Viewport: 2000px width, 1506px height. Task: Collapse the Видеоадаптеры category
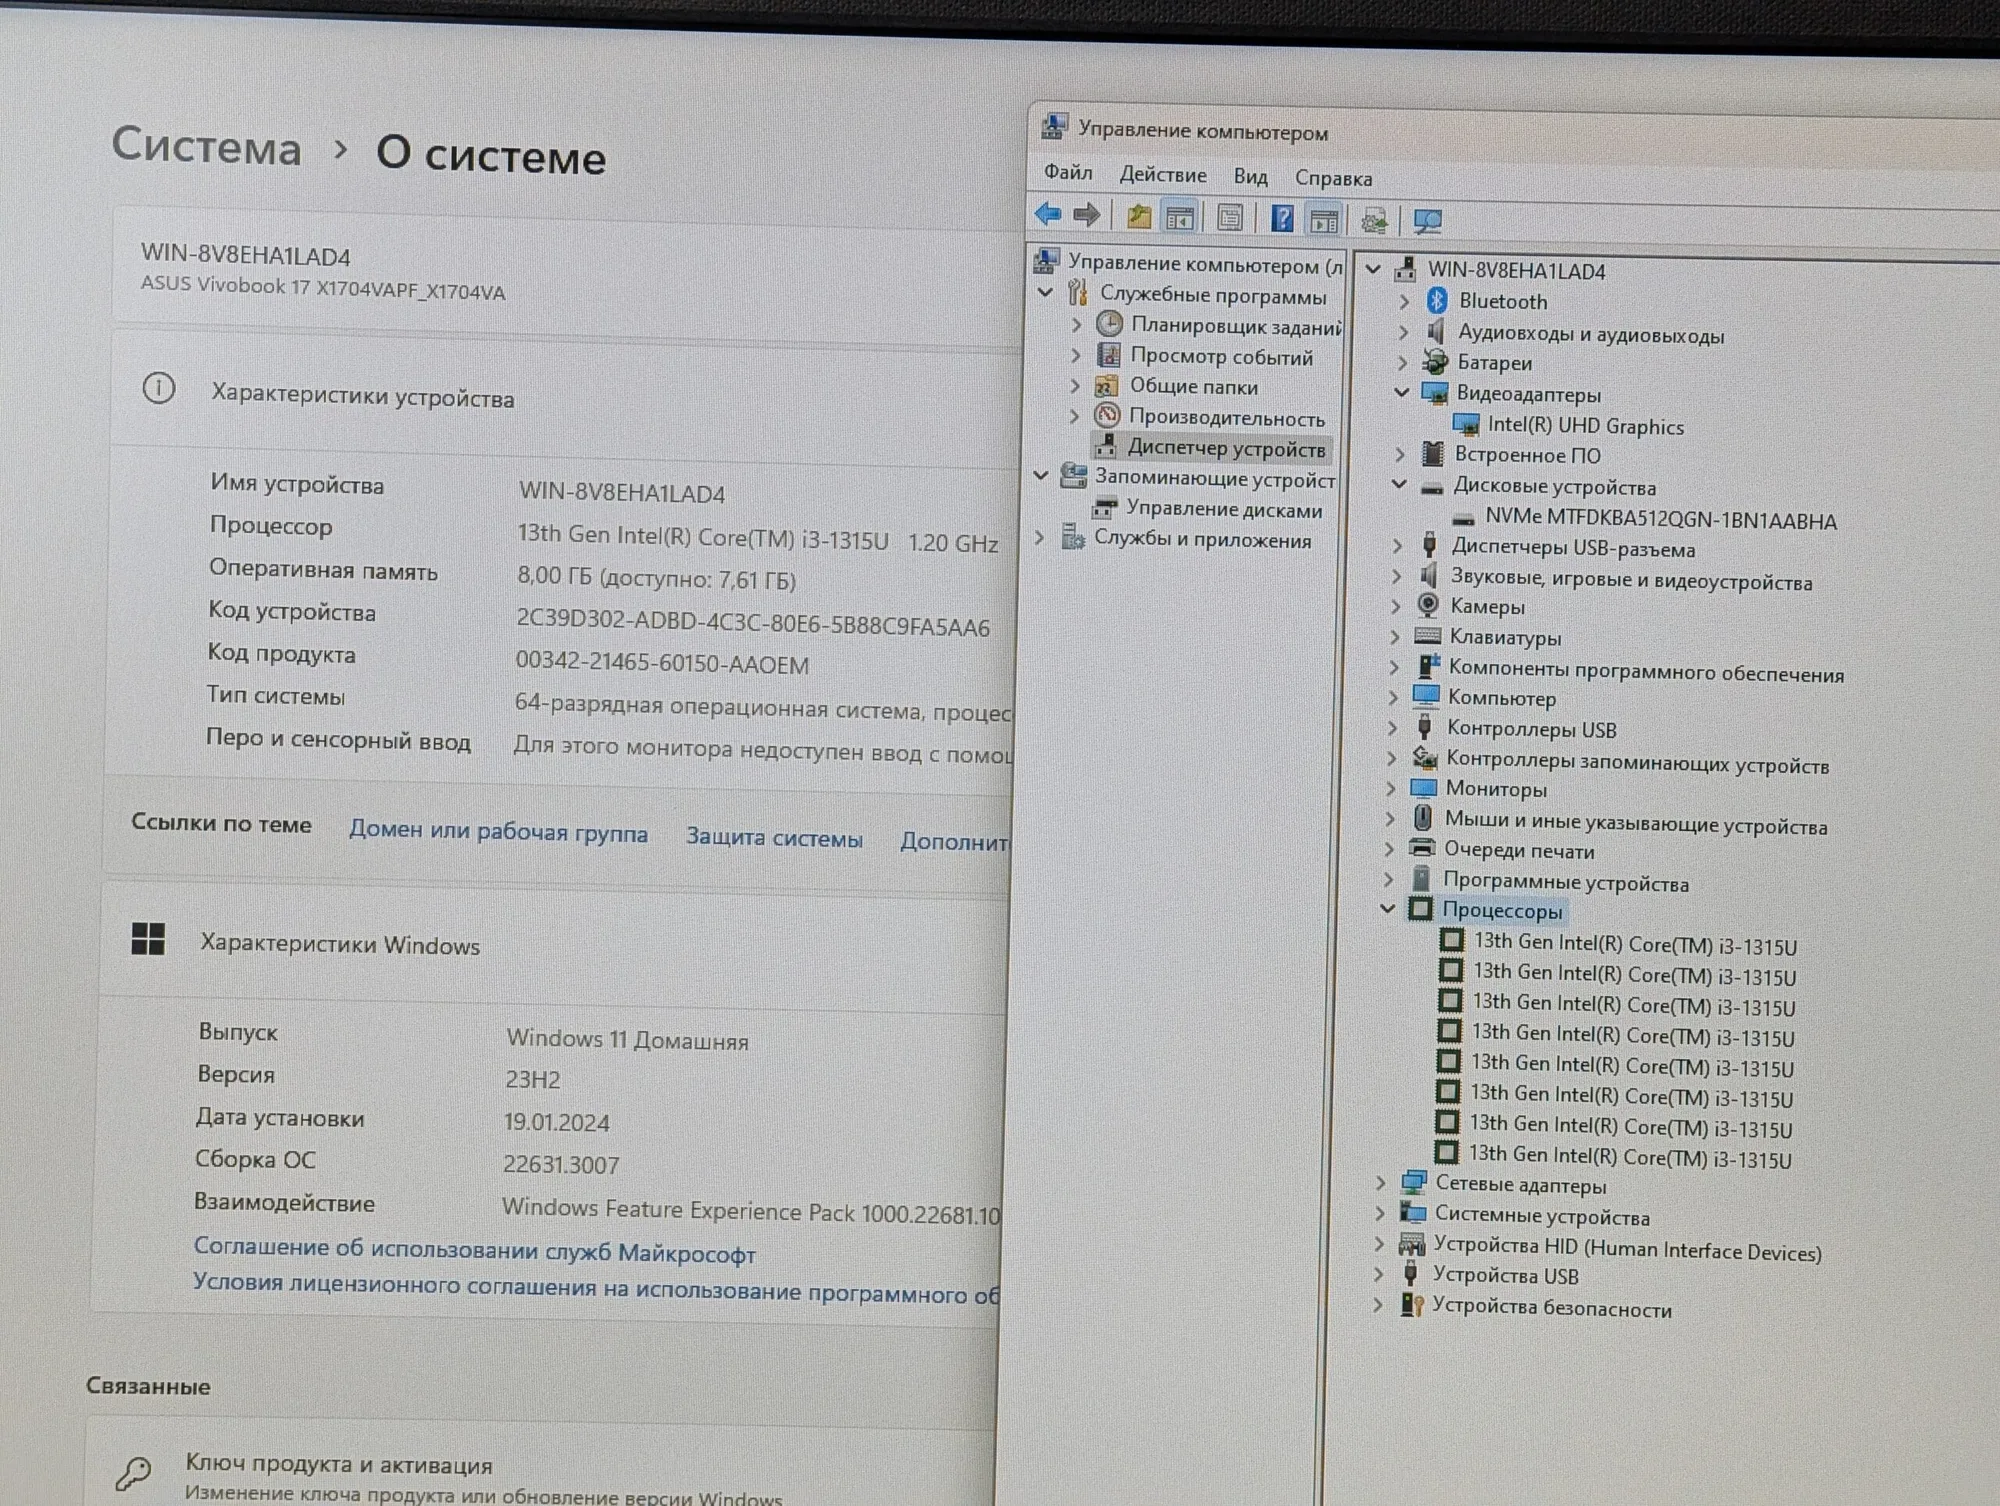click(1402, 392)
